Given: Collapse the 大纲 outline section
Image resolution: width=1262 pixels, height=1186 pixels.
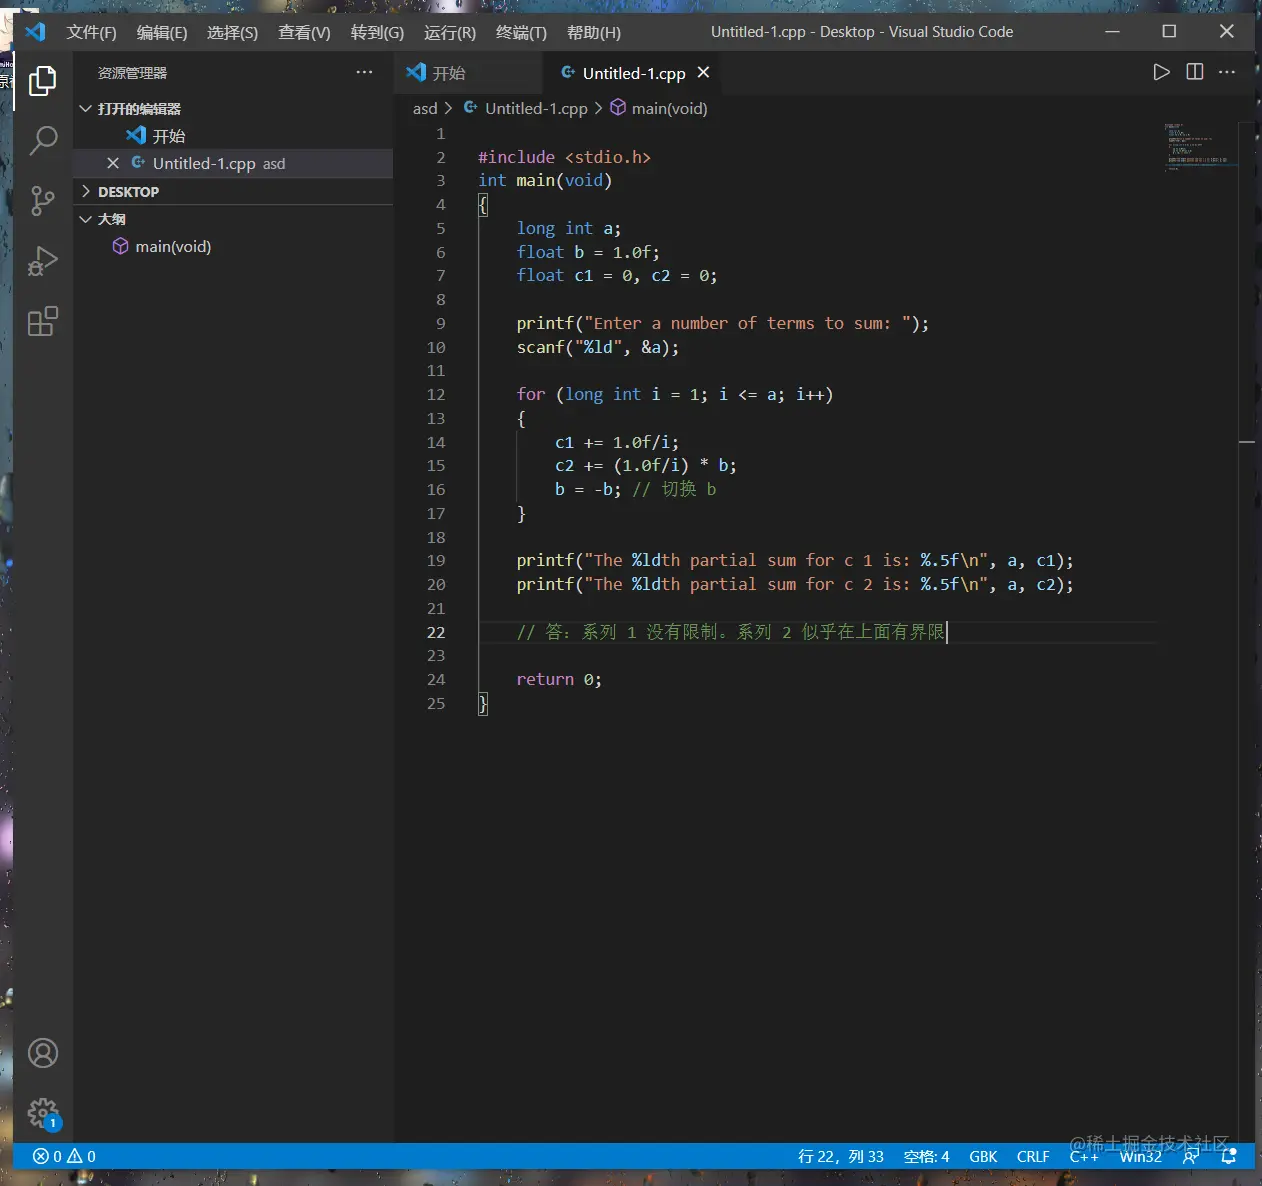Looking at the screenshot, I should pos(111,219).
